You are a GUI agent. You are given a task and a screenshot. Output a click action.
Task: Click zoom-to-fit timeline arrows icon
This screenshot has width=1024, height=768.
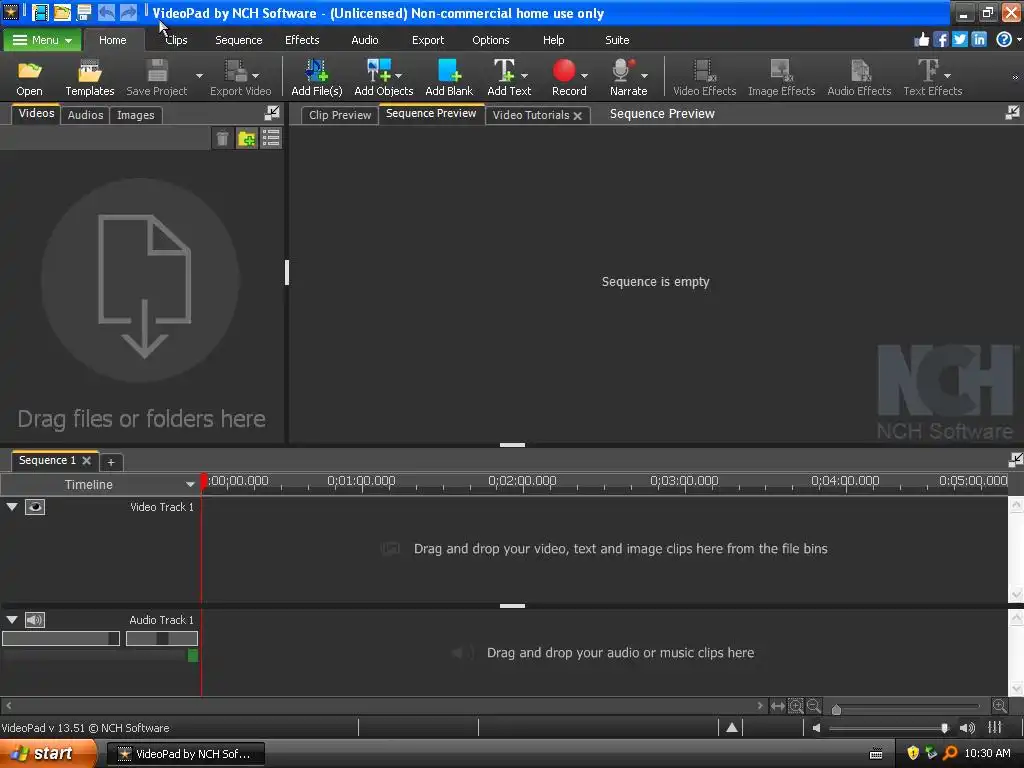[777, 706]
